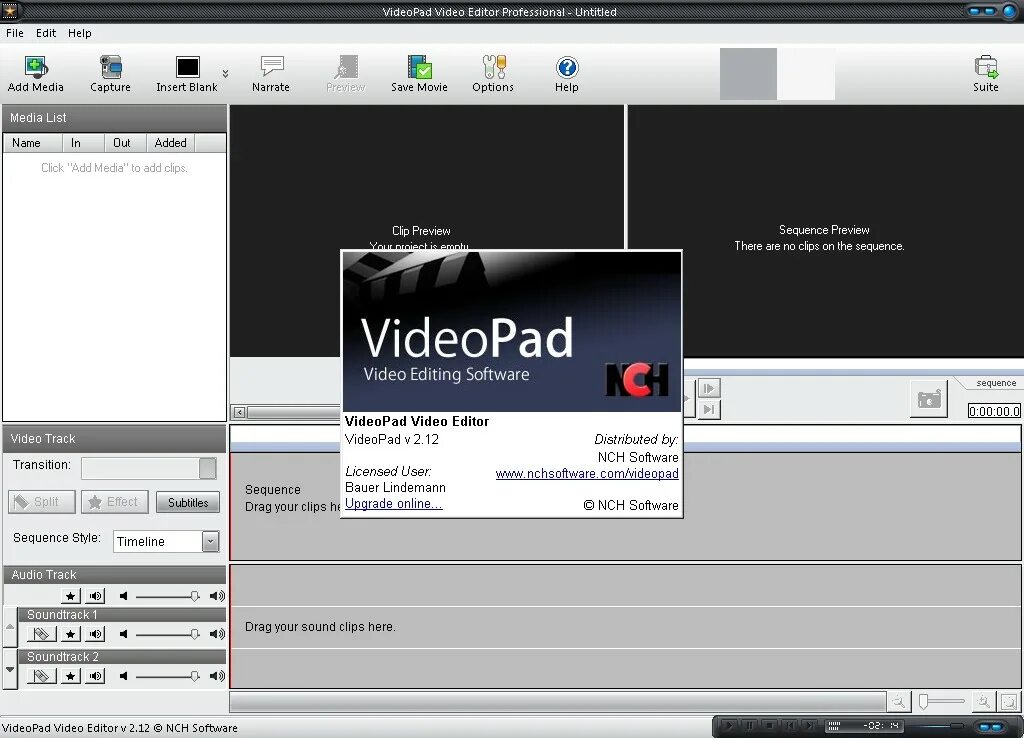Click the VideoPad splash banner image
The height and width of the screenshot is (738, 1024).
coord(512,331)
